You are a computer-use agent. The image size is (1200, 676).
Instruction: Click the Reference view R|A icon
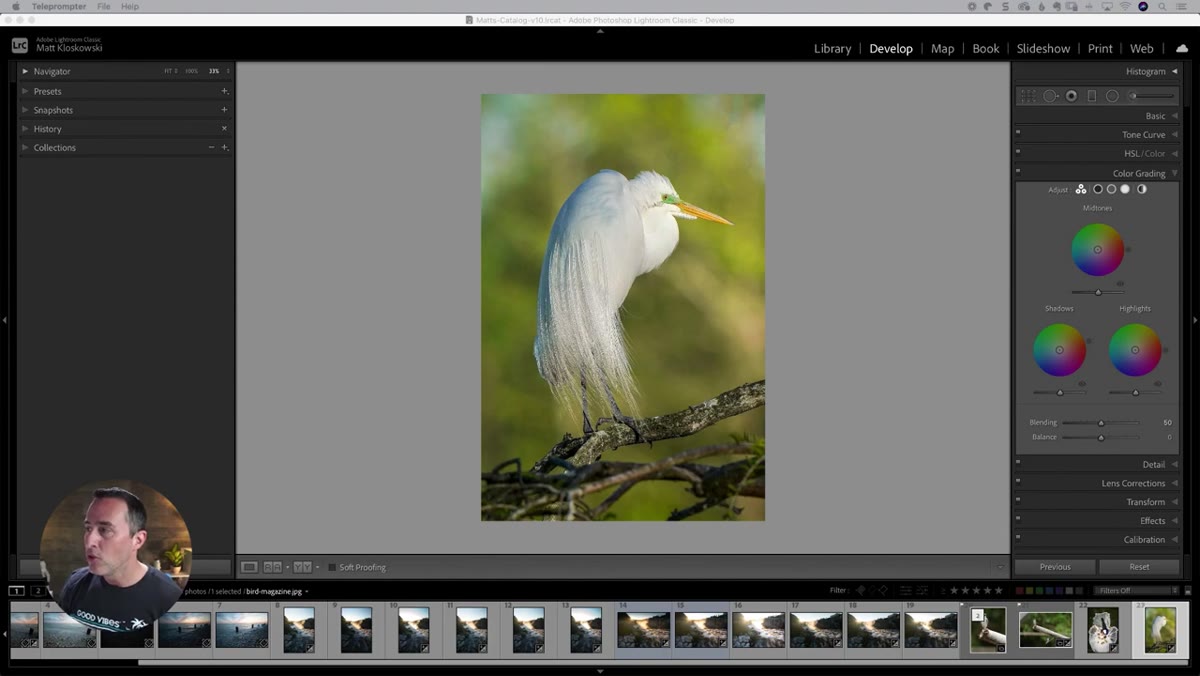272,567
